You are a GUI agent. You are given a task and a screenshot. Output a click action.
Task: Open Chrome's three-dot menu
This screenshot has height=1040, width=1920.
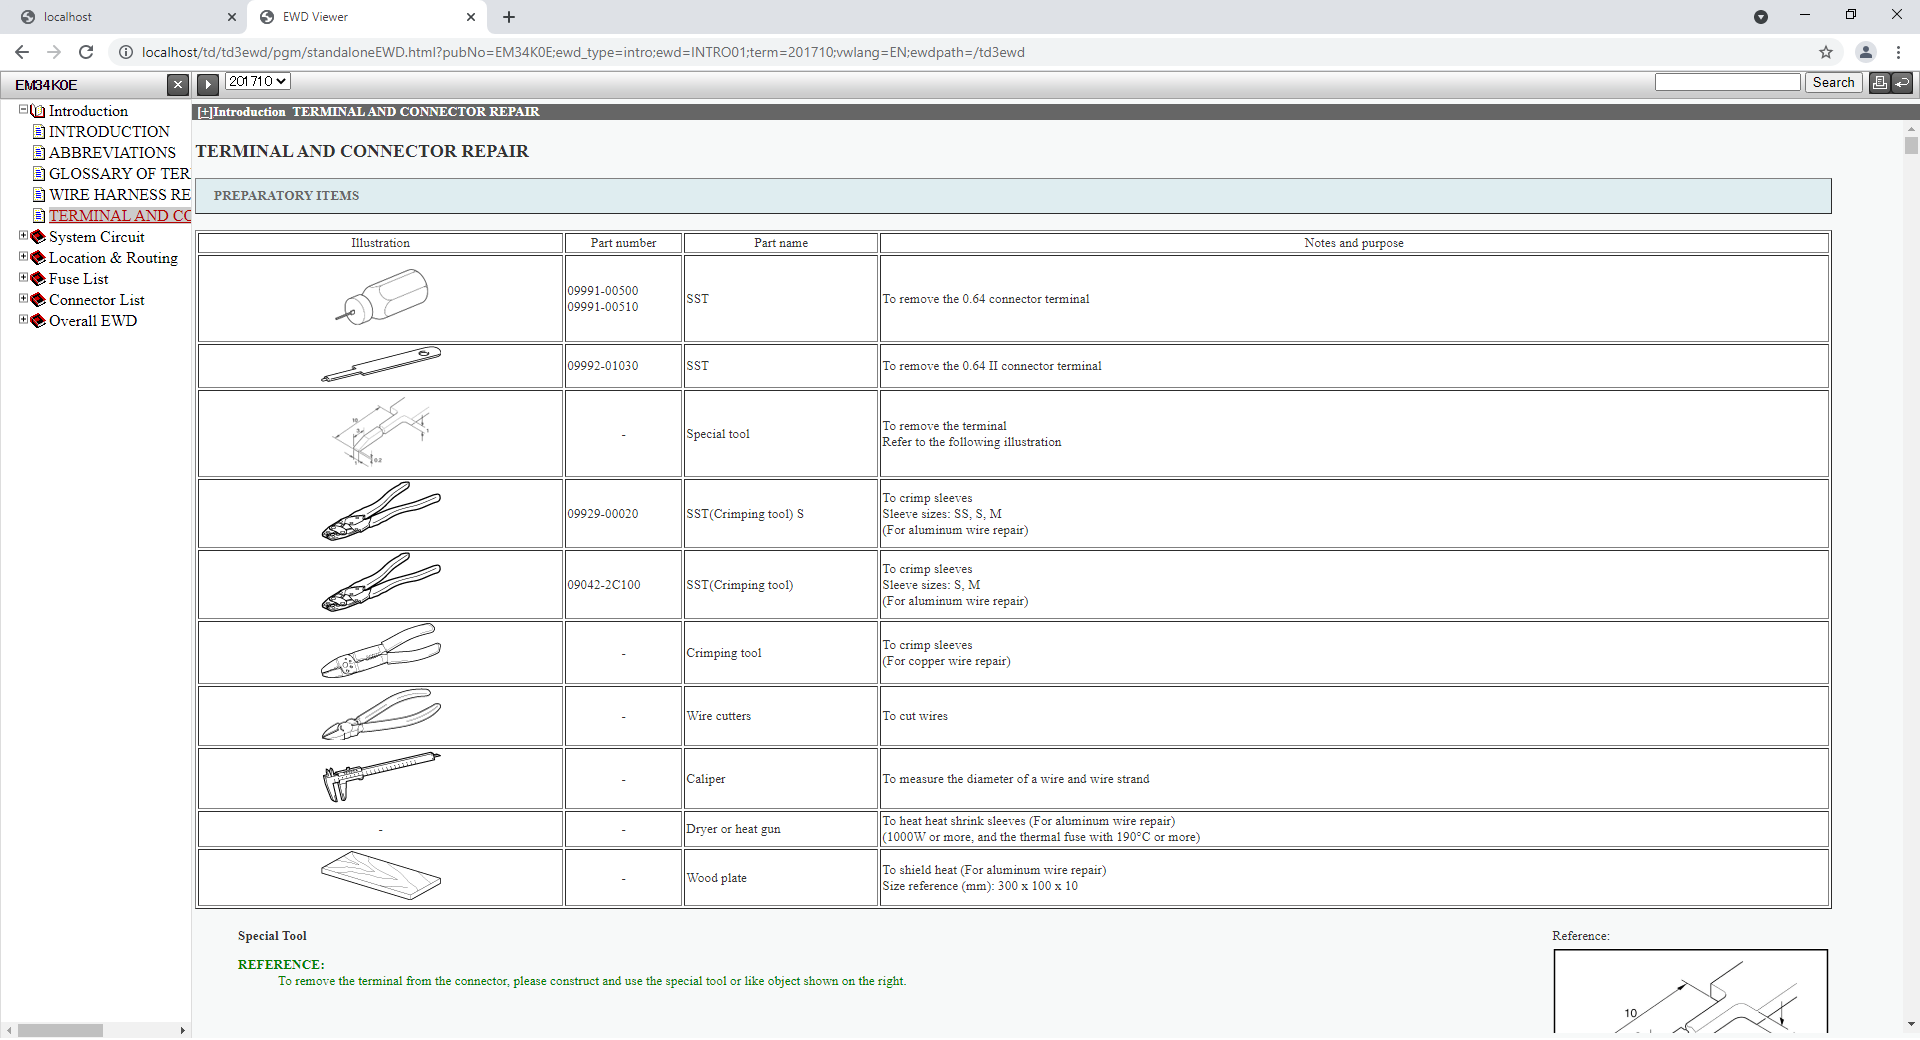point(1898,52)
